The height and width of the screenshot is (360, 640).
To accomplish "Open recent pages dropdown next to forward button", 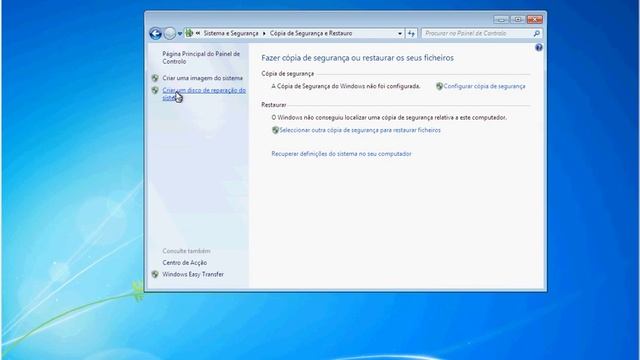I will [180, 34].
